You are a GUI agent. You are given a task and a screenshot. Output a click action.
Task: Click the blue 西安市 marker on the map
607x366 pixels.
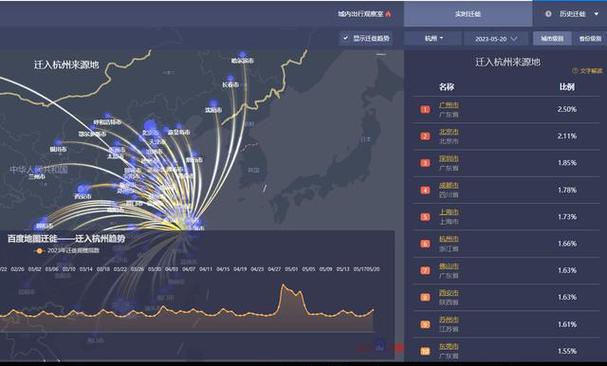tap(82, 189)
